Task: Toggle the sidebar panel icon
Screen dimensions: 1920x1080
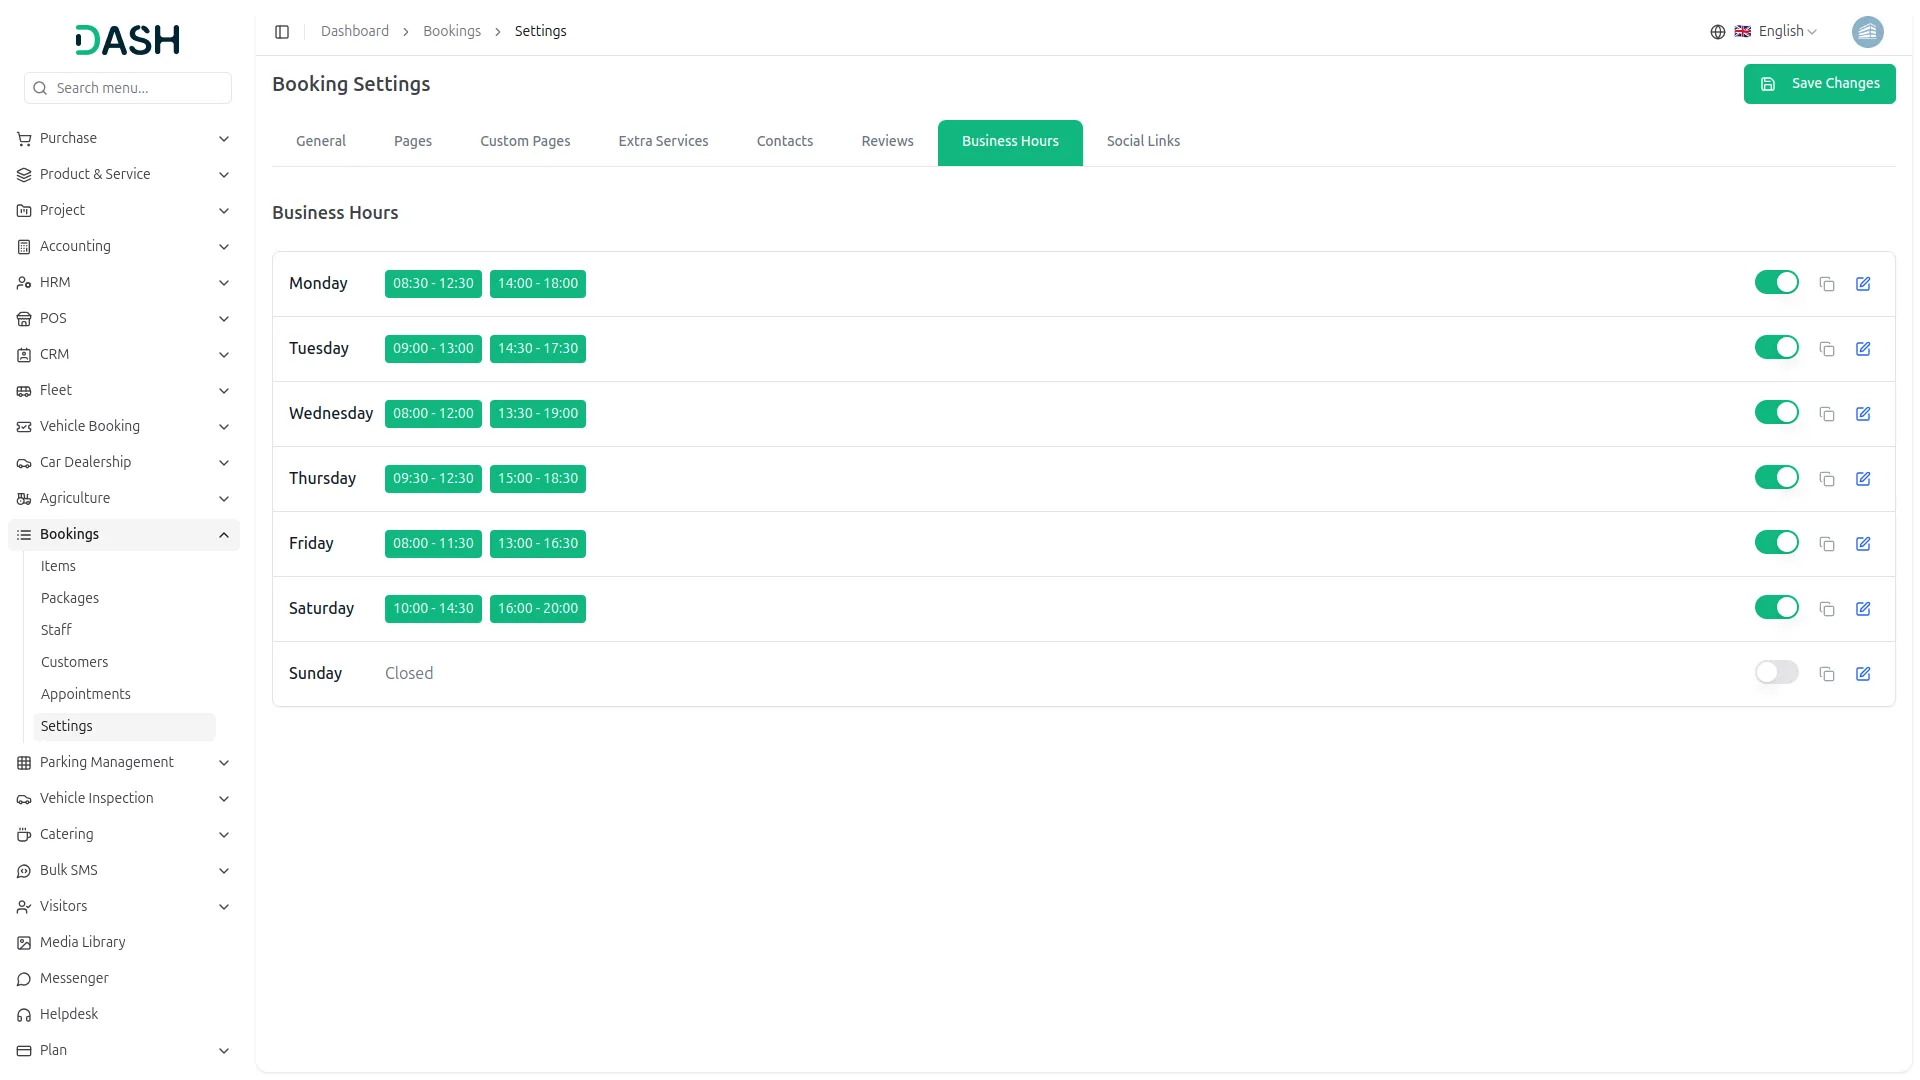Action: click(282, 32)
